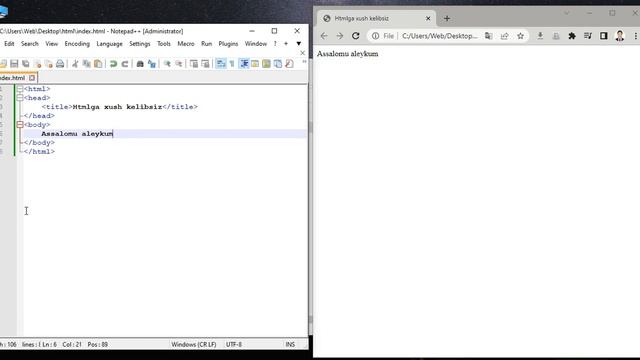Click the title text Htmlga xush kelibsiz in code
This screenshot has width=640, height=360.
(x=117, y=107)
